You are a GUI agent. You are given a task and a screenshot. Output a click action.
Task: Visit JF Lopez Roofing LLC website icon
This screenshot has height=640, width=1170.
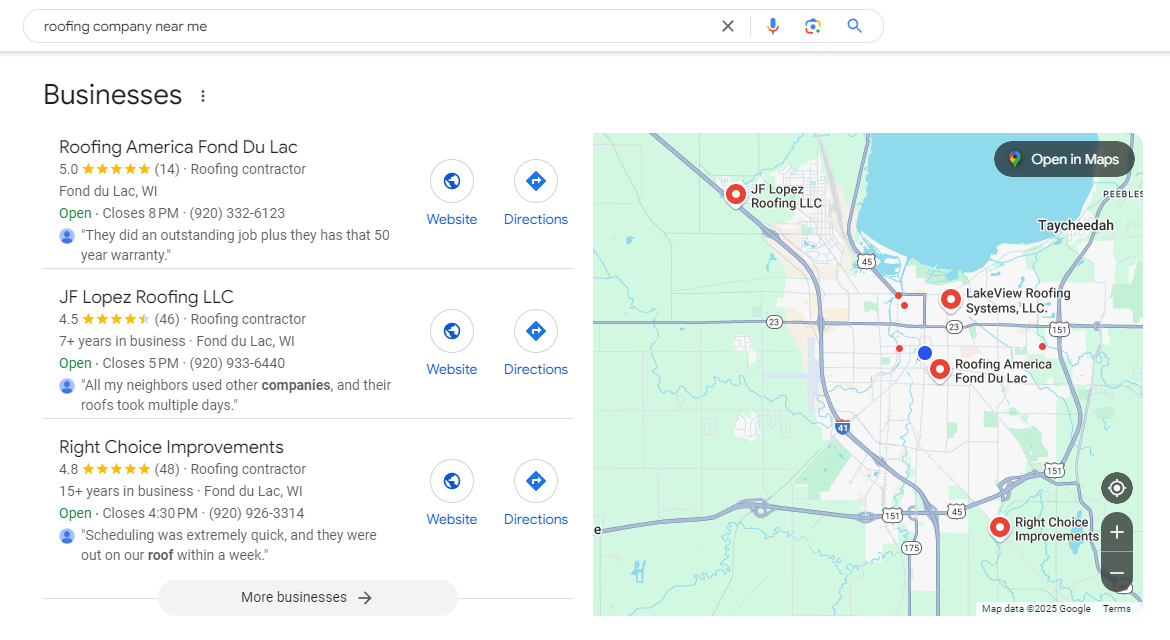451,331
